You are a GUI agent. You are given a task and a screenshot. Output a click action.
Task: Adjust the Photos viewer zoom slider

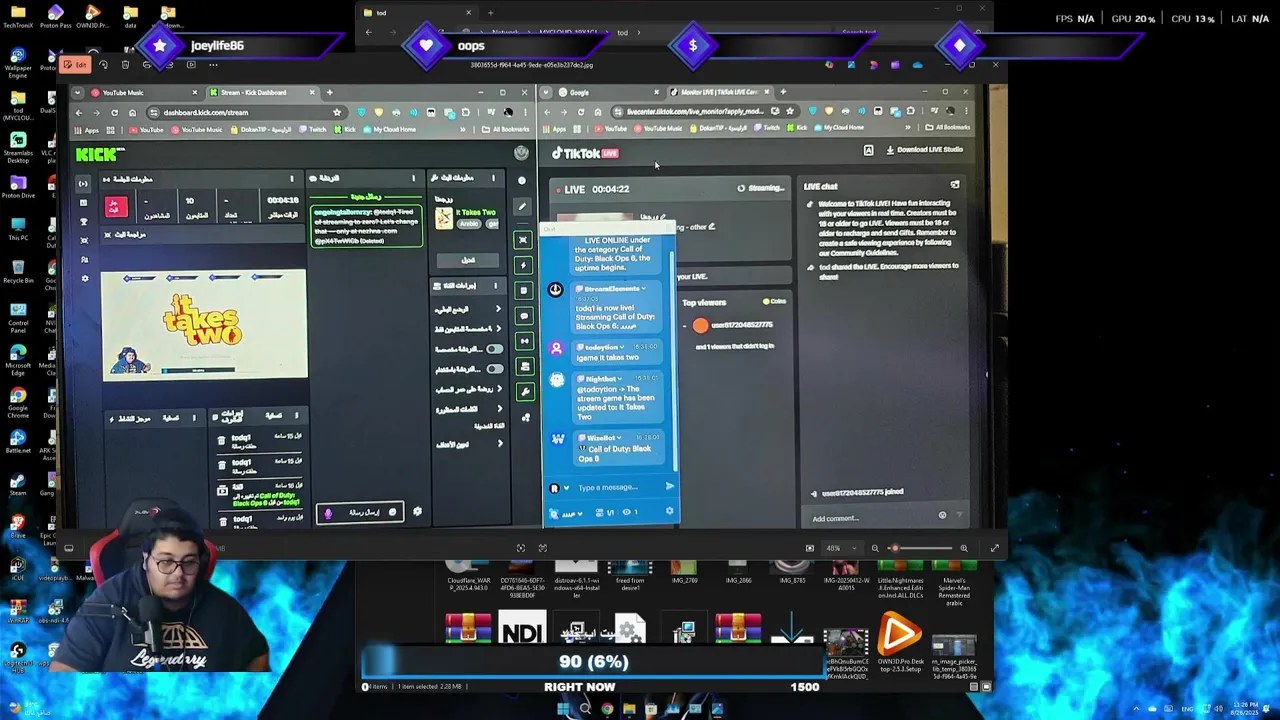[920, 548]
